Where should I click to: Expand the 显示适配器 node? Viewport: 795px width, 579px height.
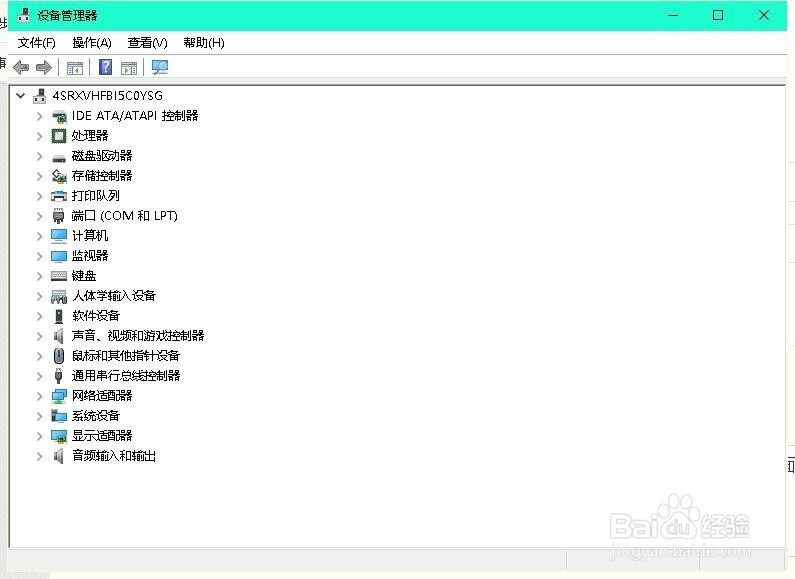[x=40, y=436]
